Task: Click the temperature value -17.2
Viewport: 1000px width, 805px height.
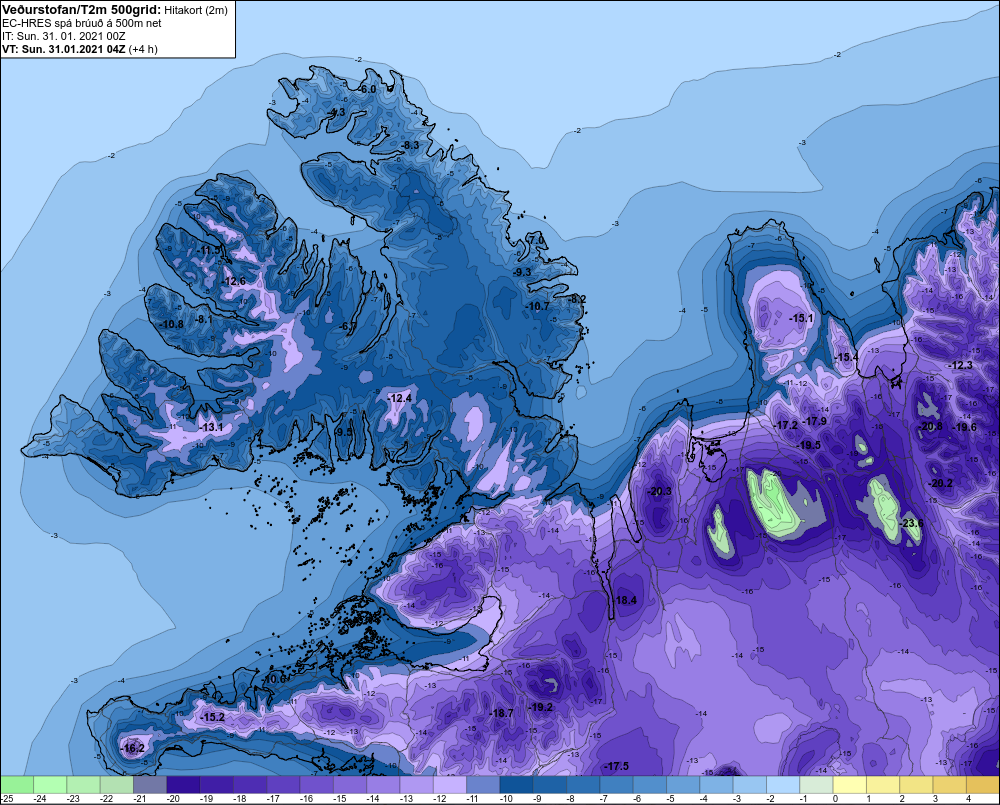Action: [786, 425]
